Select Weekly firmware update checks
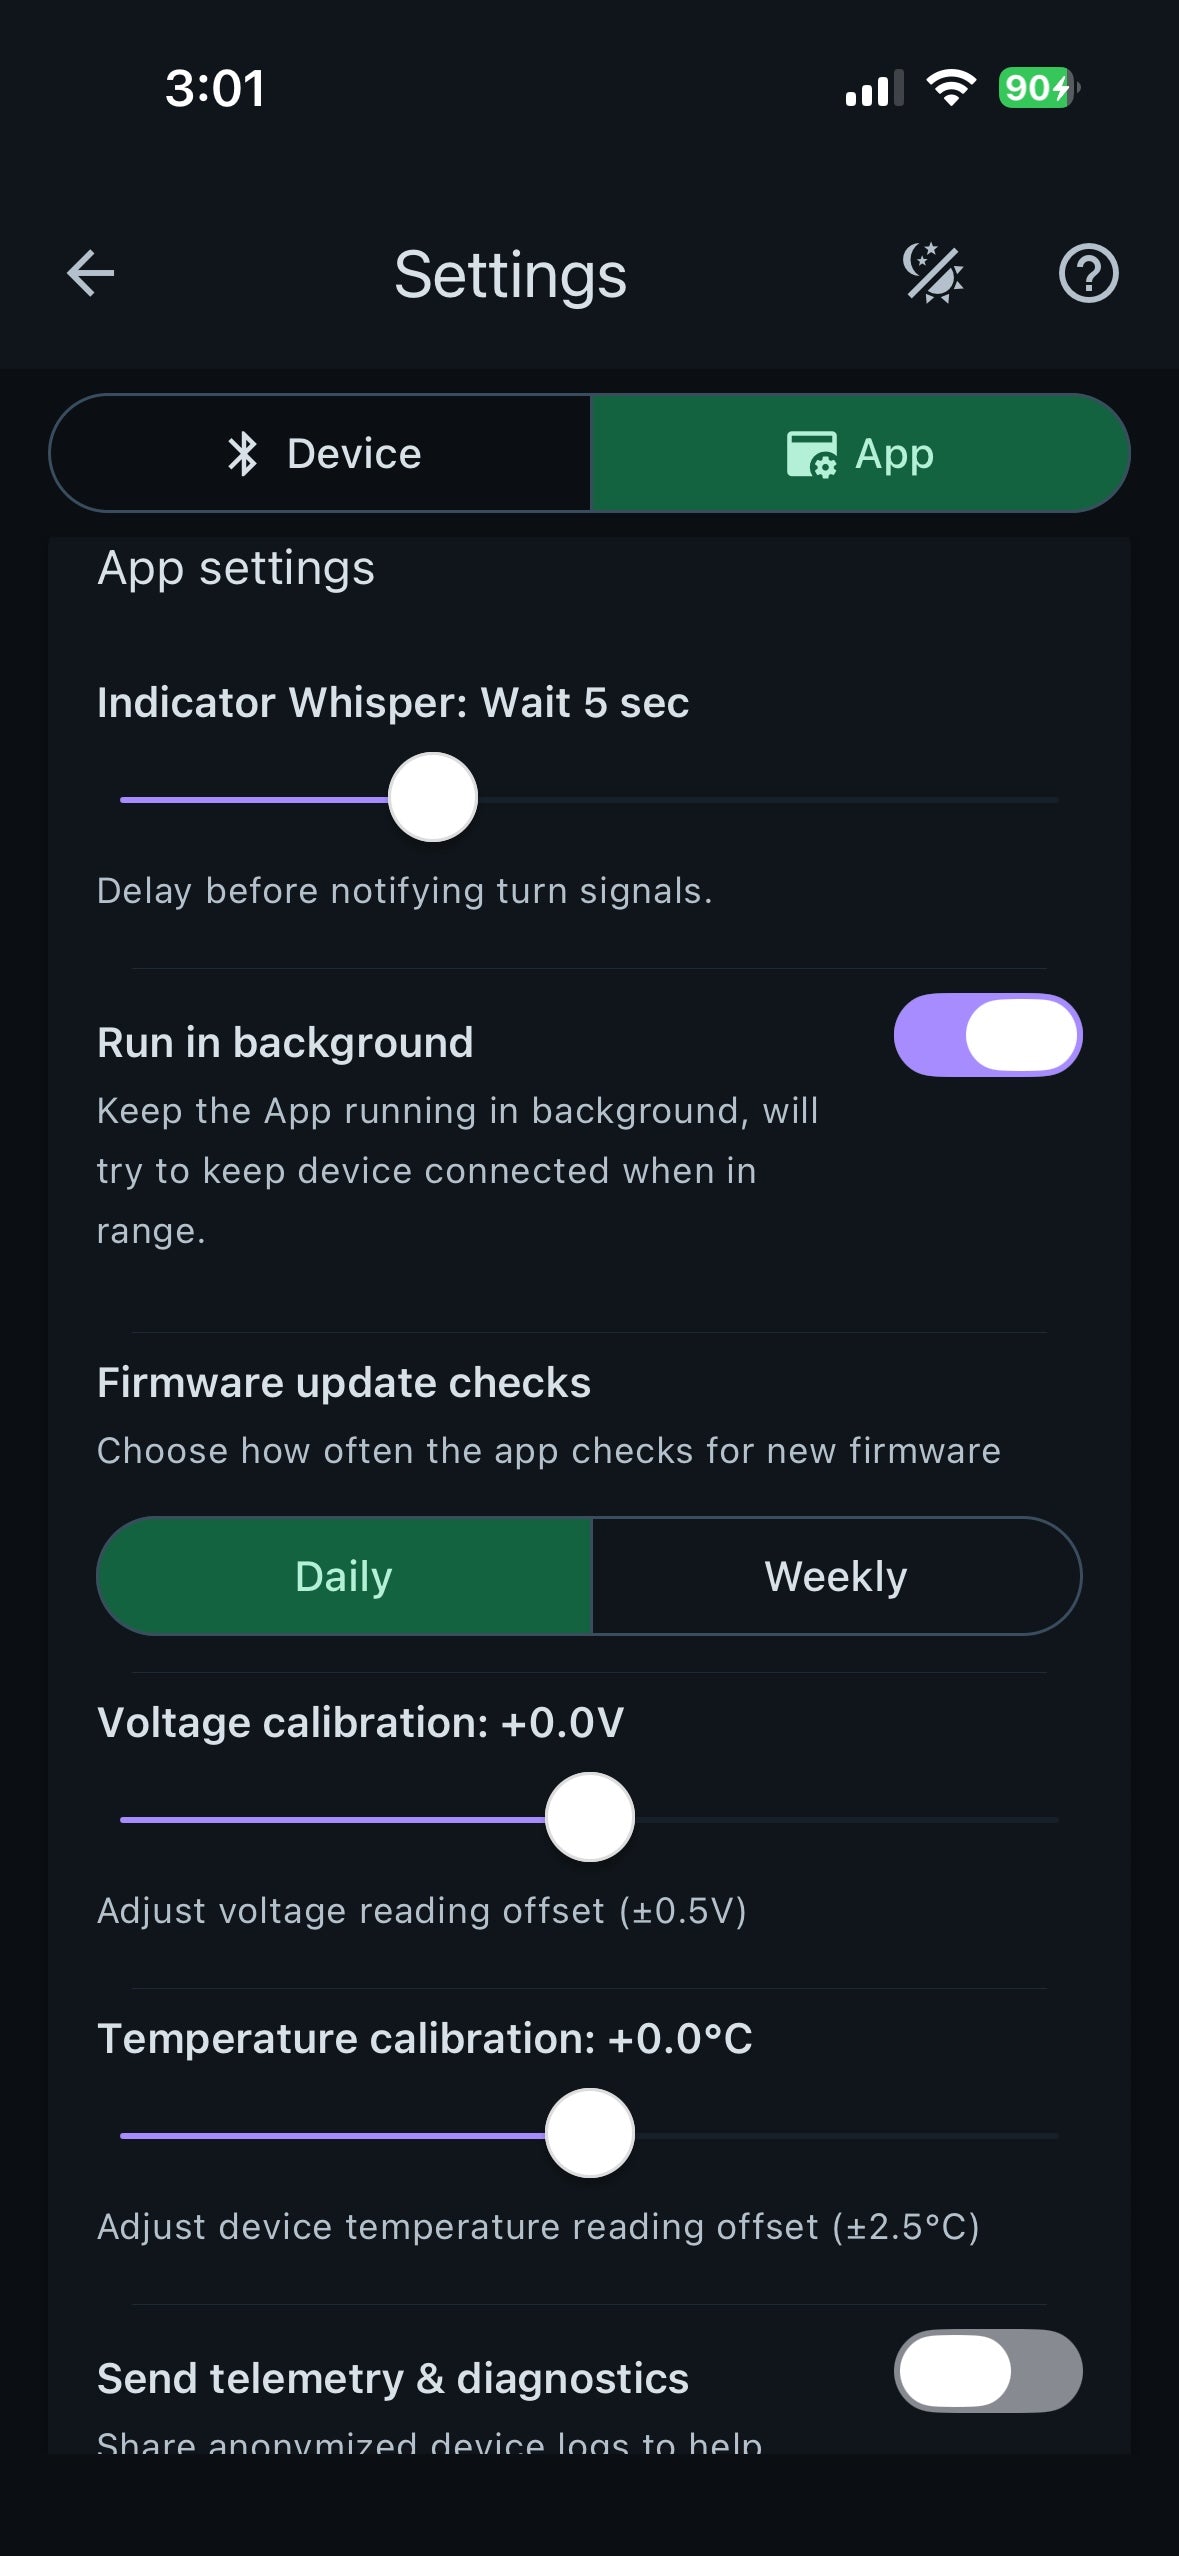This screenshot has width=1179, height=2556. [836, 1577]
